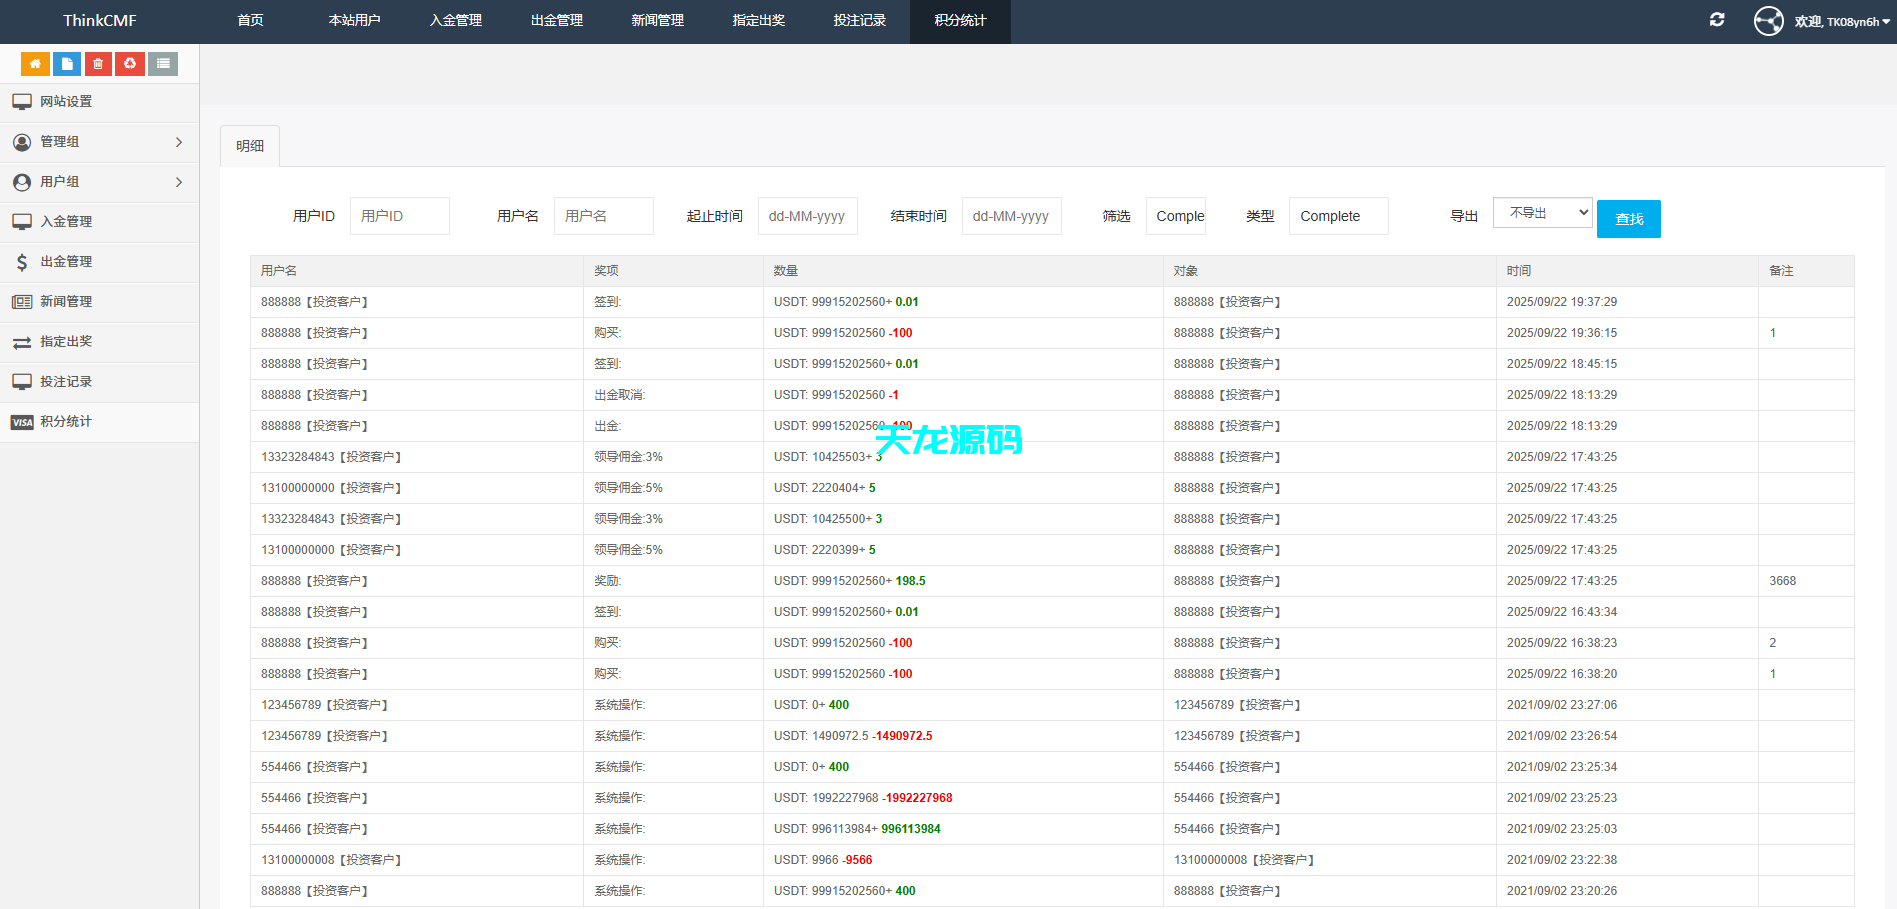Select 本站用户 in the top menu
1897x909 pixels.
pyautogui.click(x=354, y=21)
